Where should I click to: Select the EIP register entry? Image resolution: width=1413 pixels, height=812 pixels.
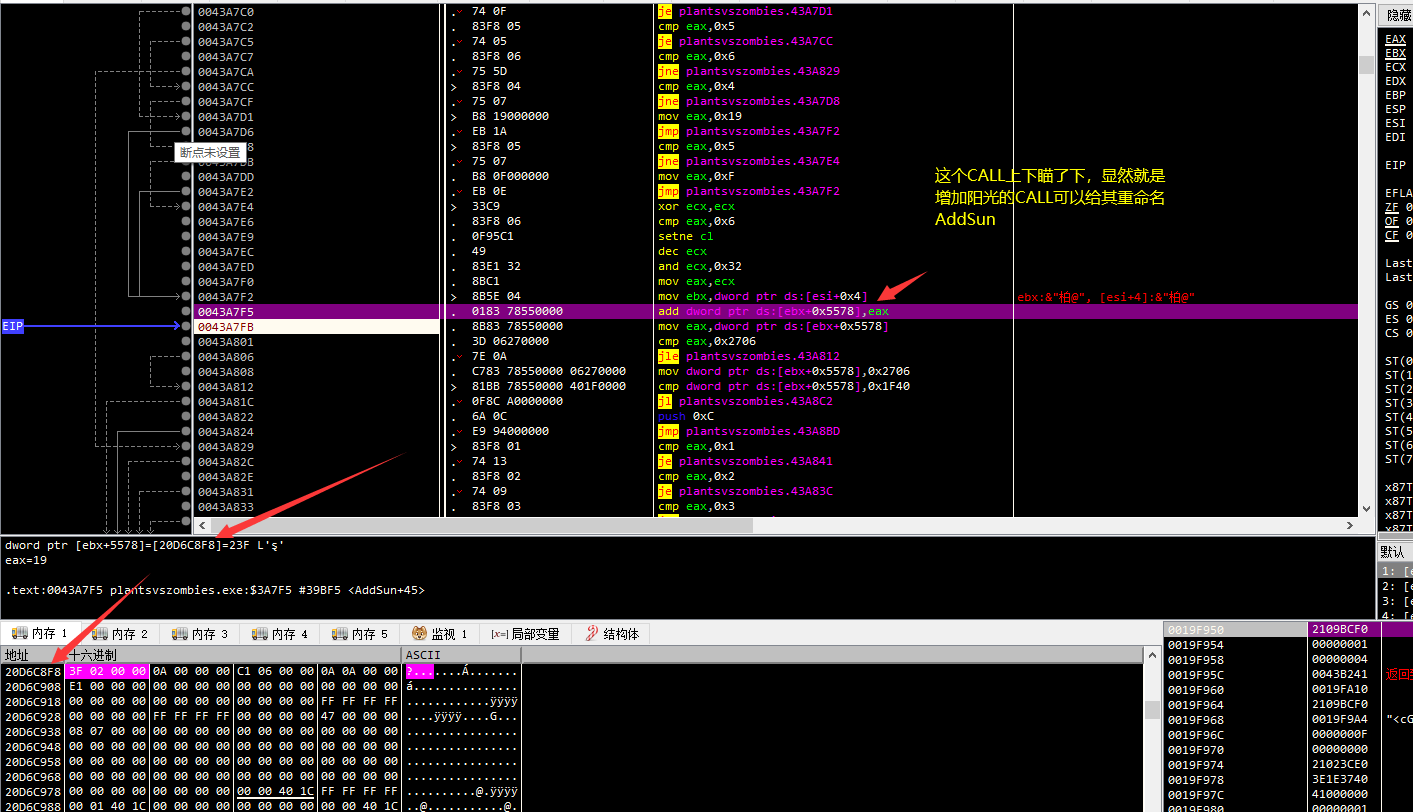(x=1395, y=166)
